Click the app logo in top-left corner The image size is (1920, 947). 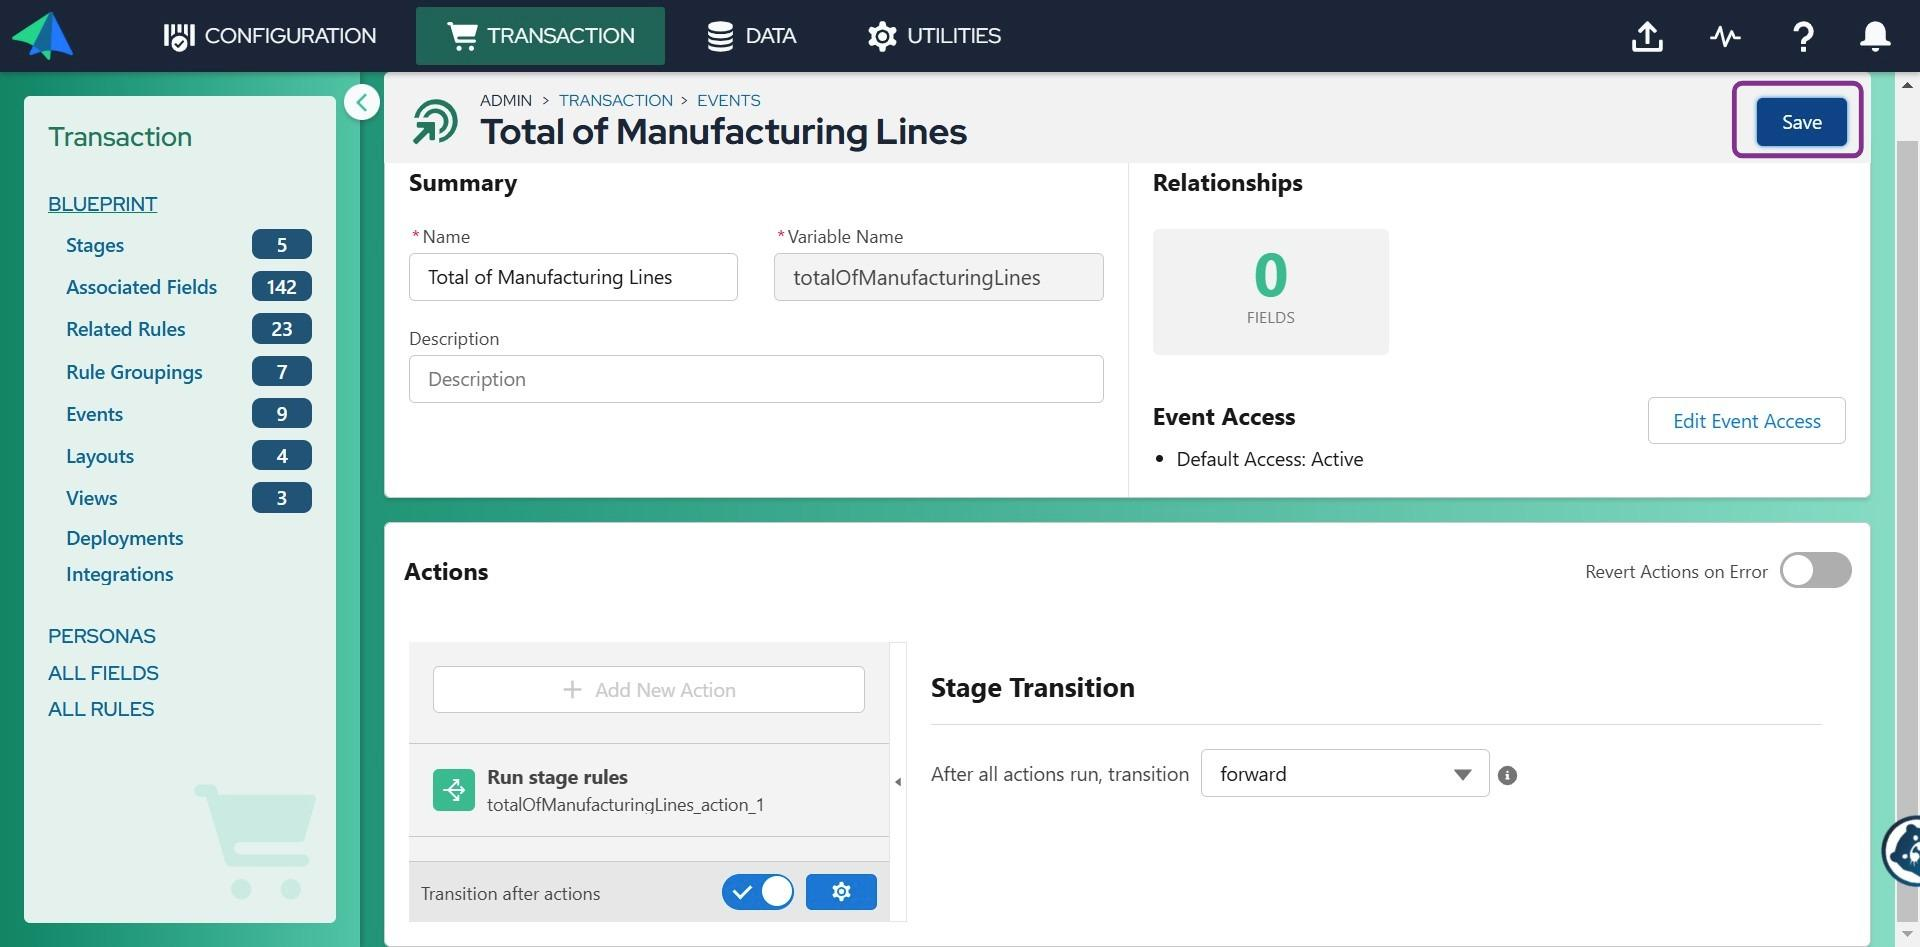pos(42,36)
